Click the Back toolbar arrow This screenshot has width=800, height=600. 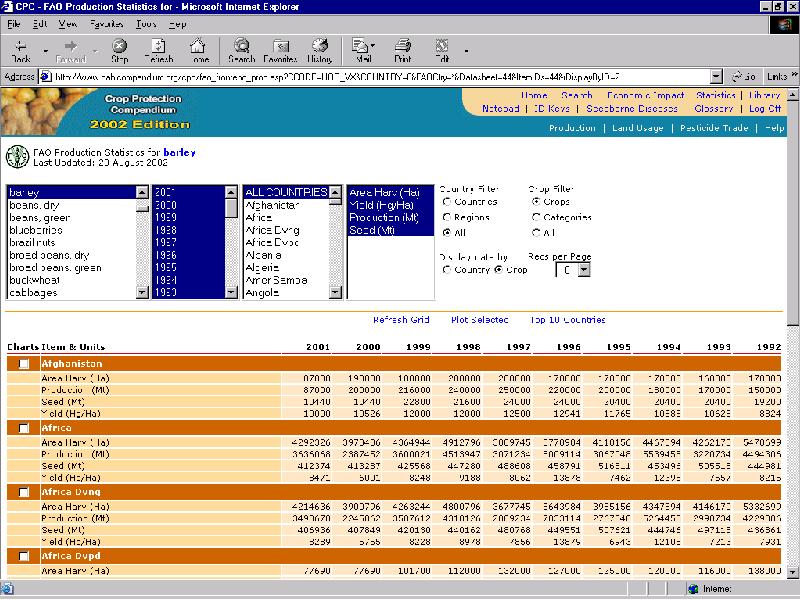point(21,46)
